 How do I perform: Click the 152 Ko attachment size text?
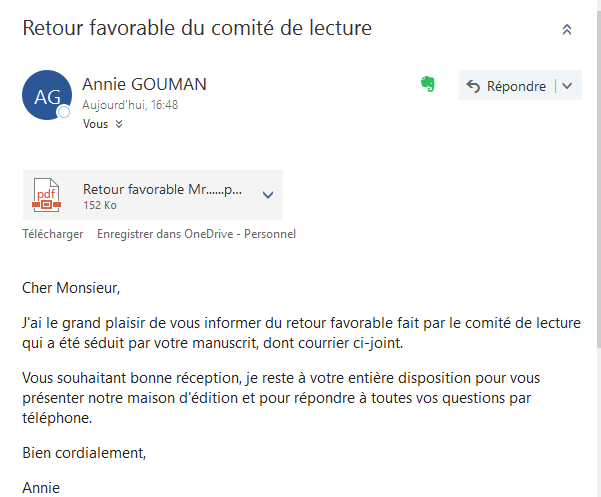tap(100, 205)
